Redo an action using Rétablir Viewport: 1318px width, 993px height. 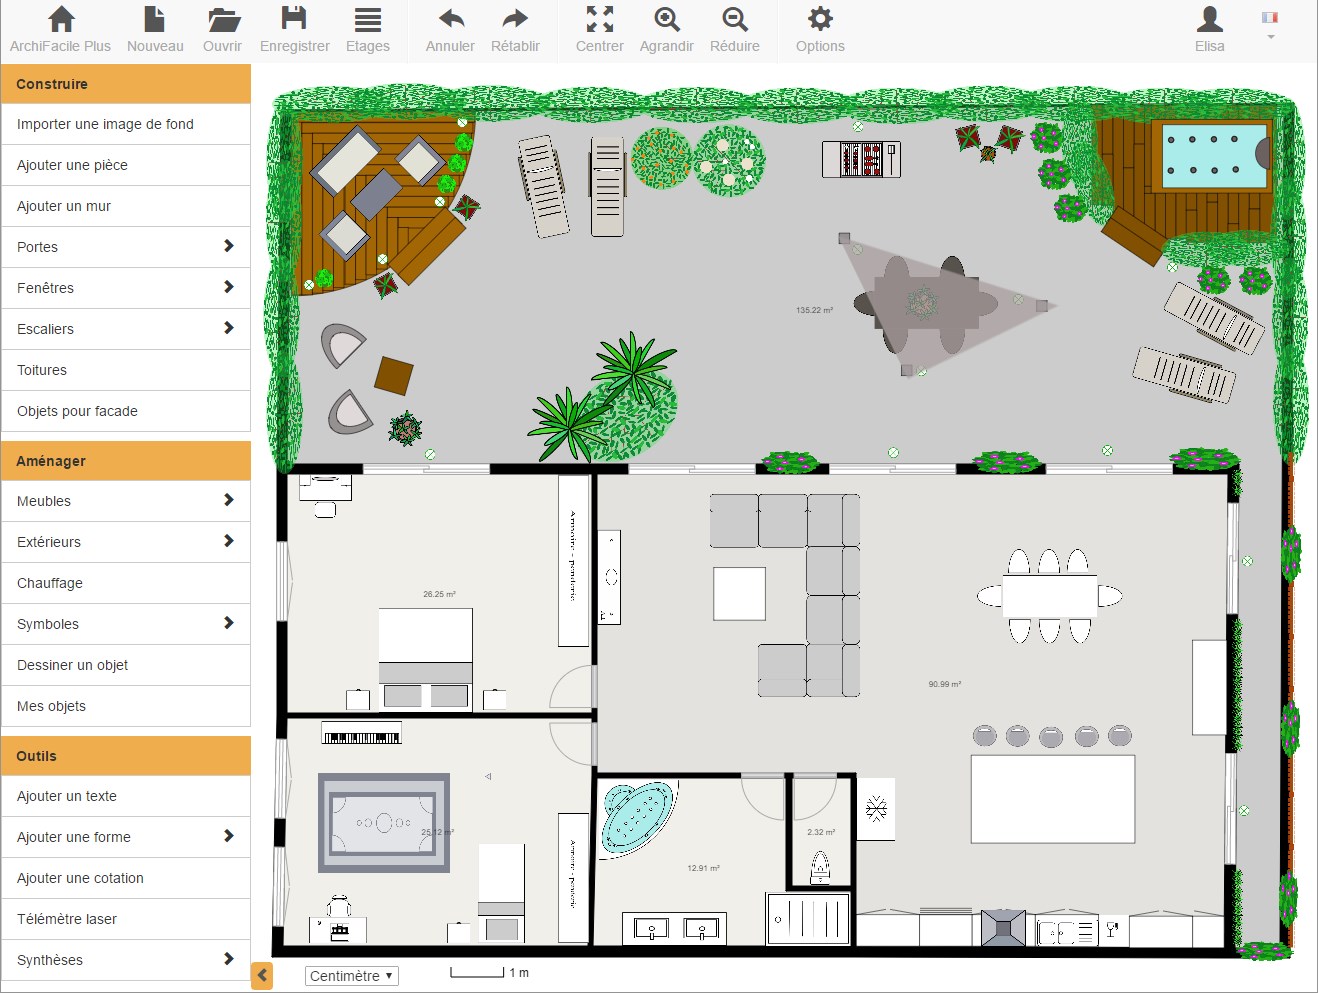click(515, 28)
